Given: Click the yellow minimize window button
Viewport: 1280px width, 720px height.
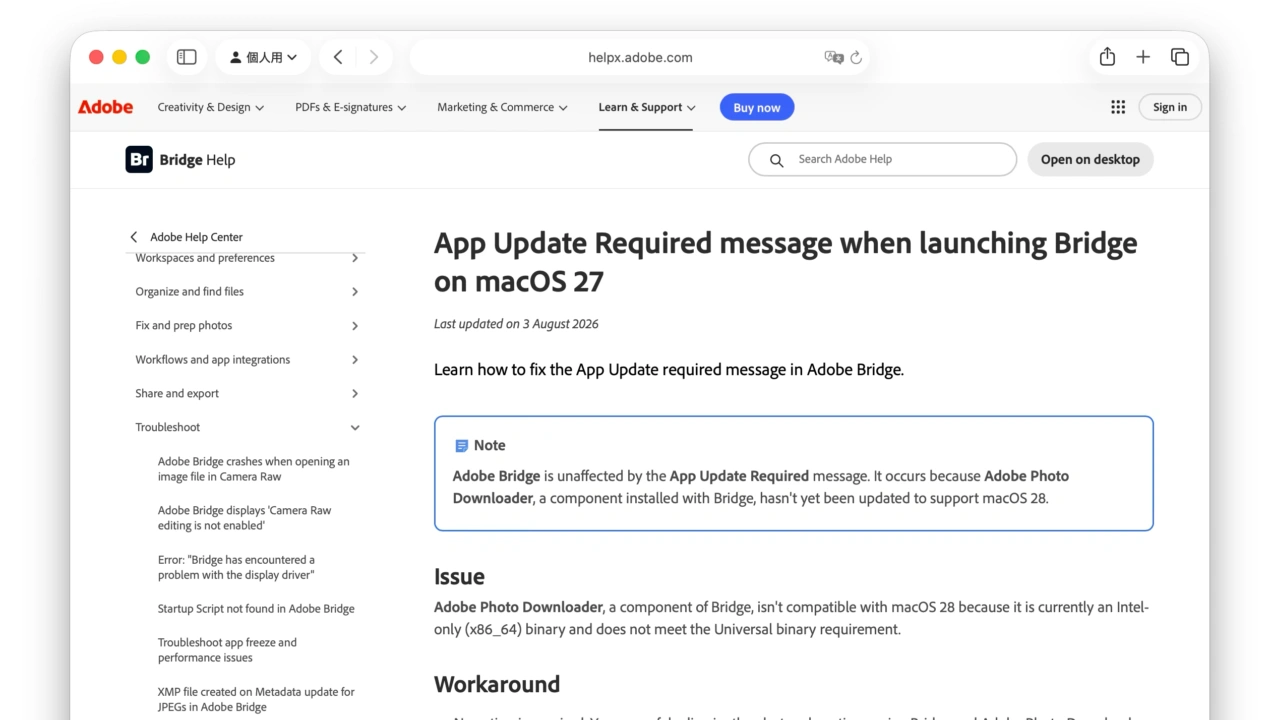Looking at the screenshot, I should tap(119, 57).
